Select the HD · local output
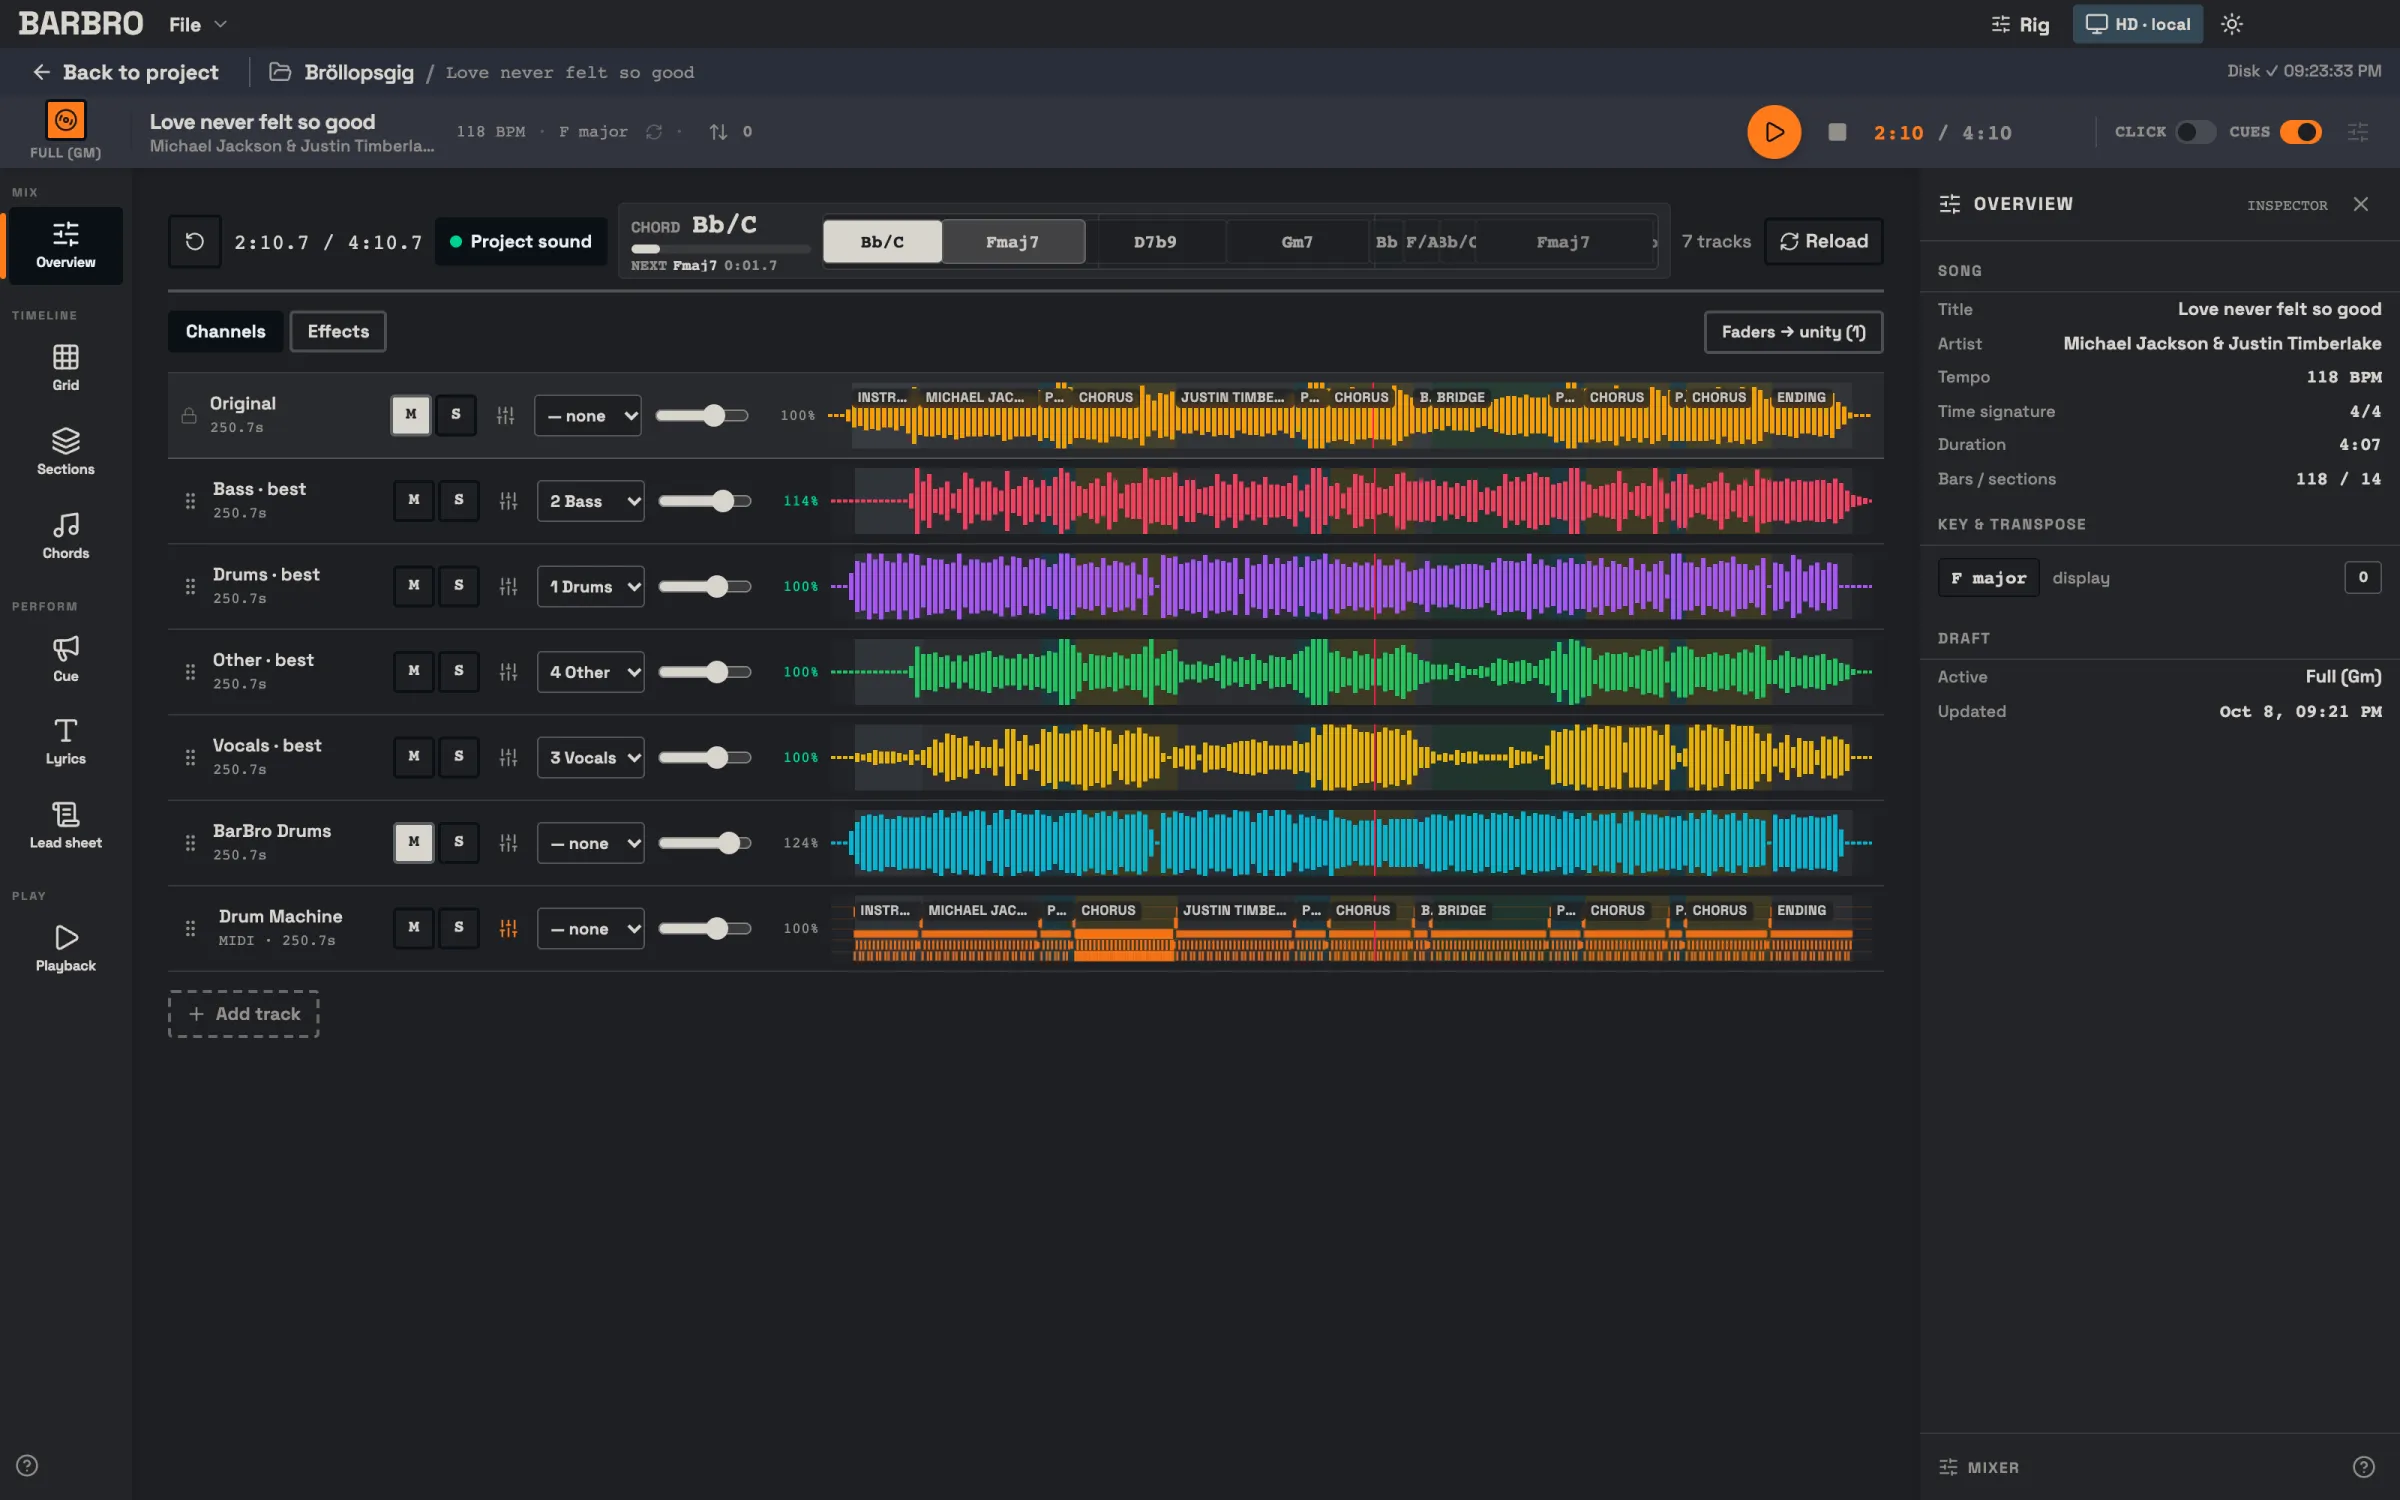The image size is (2400, 1500). click(2137, 24)
